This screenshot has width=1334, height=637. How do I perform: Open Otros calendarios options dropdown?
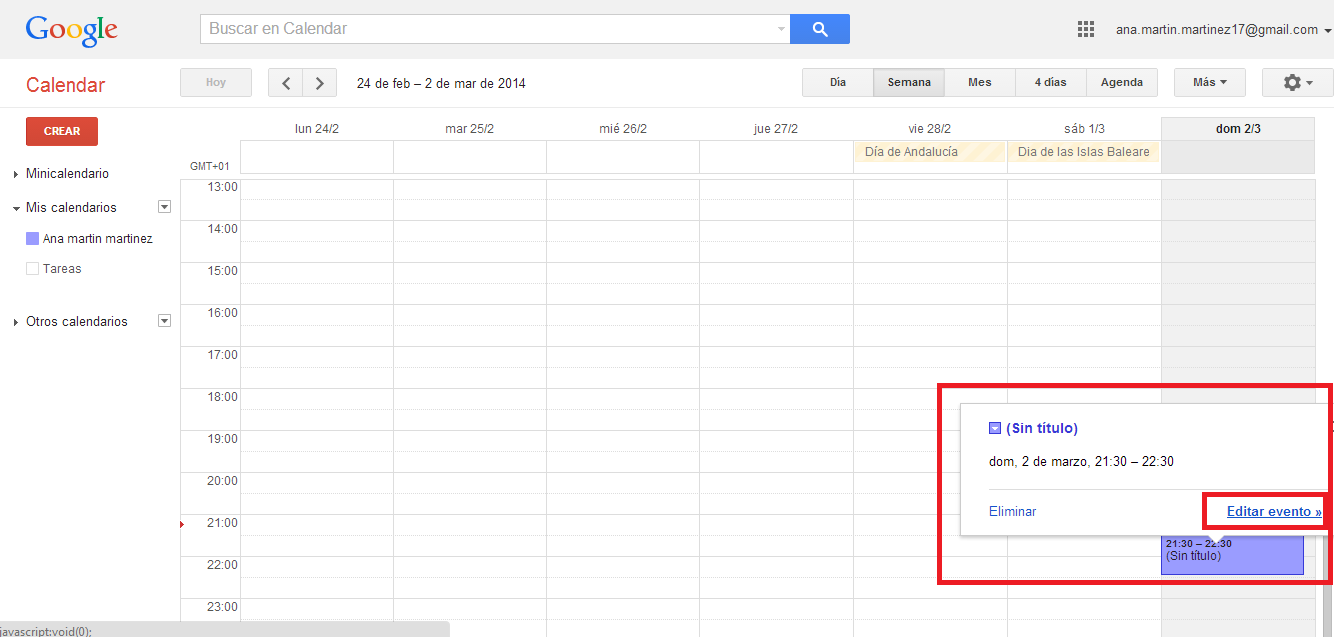tap(165, 321)
